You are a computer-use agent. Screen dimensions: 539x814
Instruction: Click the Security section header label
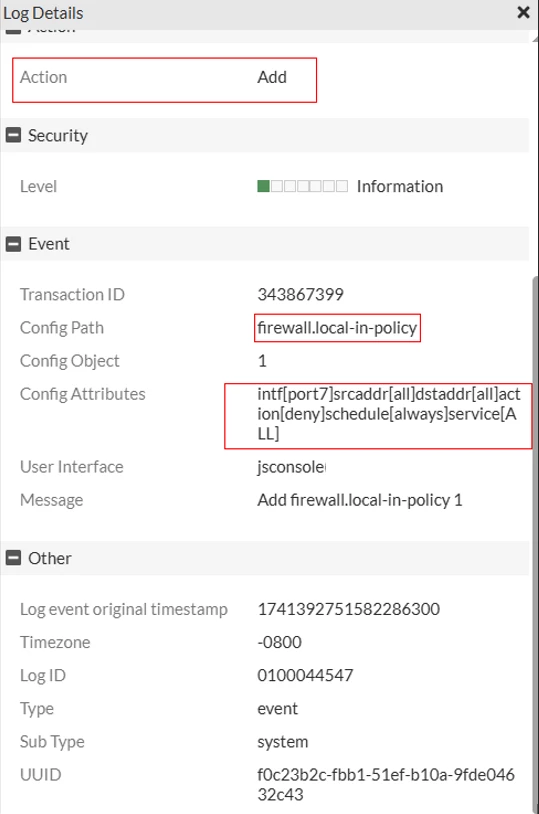coord(58,135)
